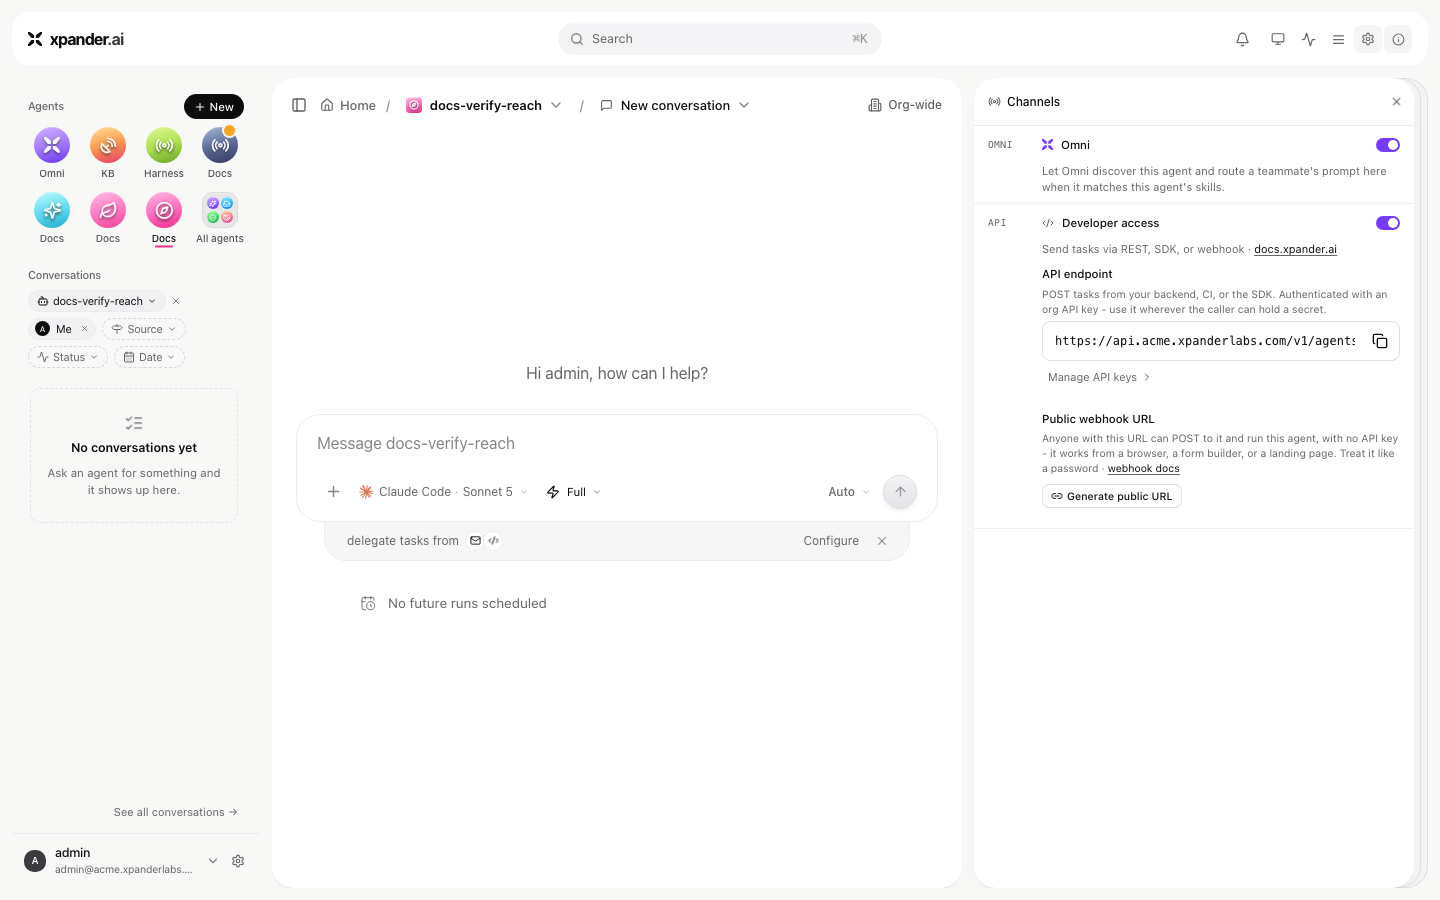Click the email icon in delegate banner

point(476,541)
